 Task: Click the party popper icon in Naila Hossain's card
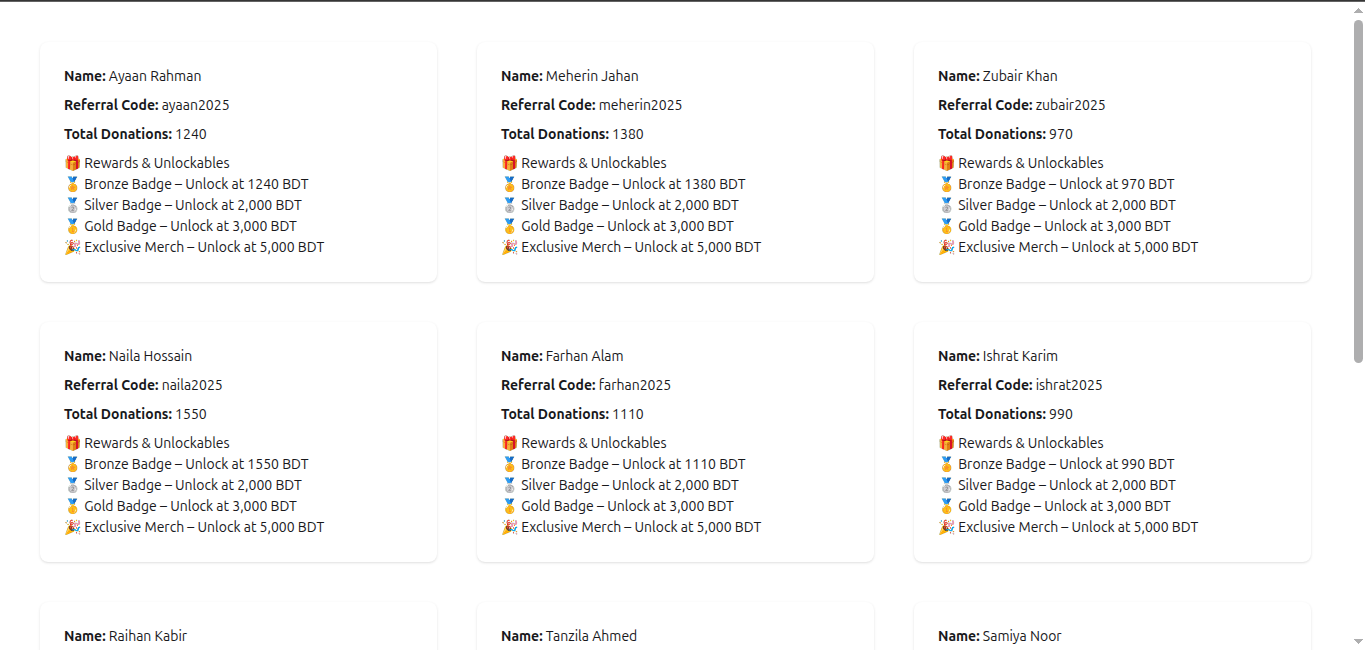(x=72, y=527)
